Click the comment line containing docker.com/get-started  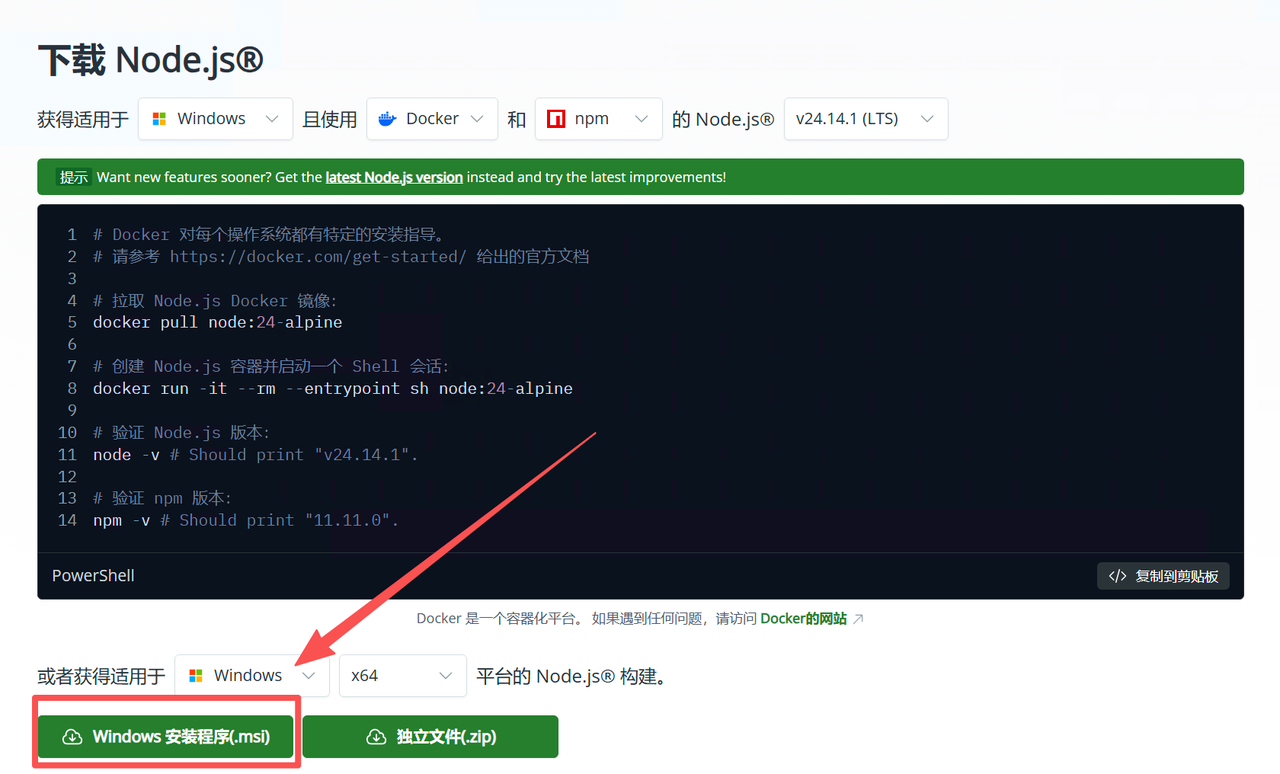(341, 256)
